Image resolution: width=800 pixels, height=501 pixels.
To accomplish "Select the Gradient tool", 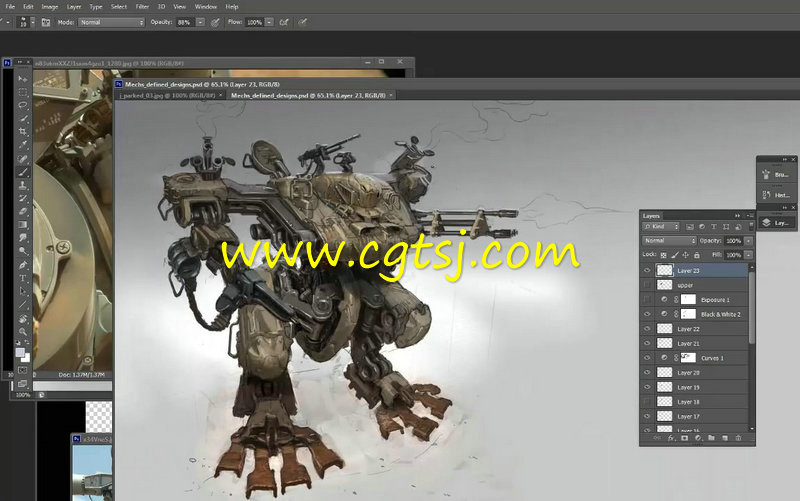I will pos(22,224).
